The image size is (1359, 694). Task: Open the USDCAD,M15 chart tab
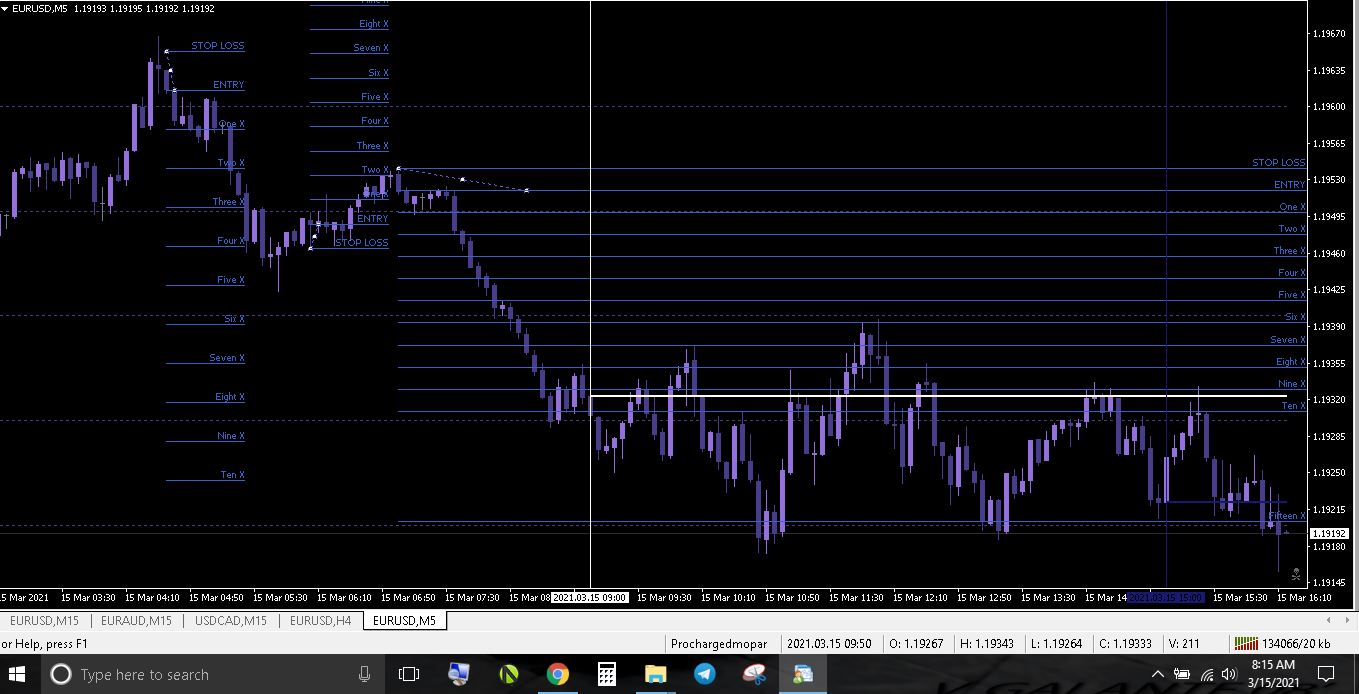231,621
